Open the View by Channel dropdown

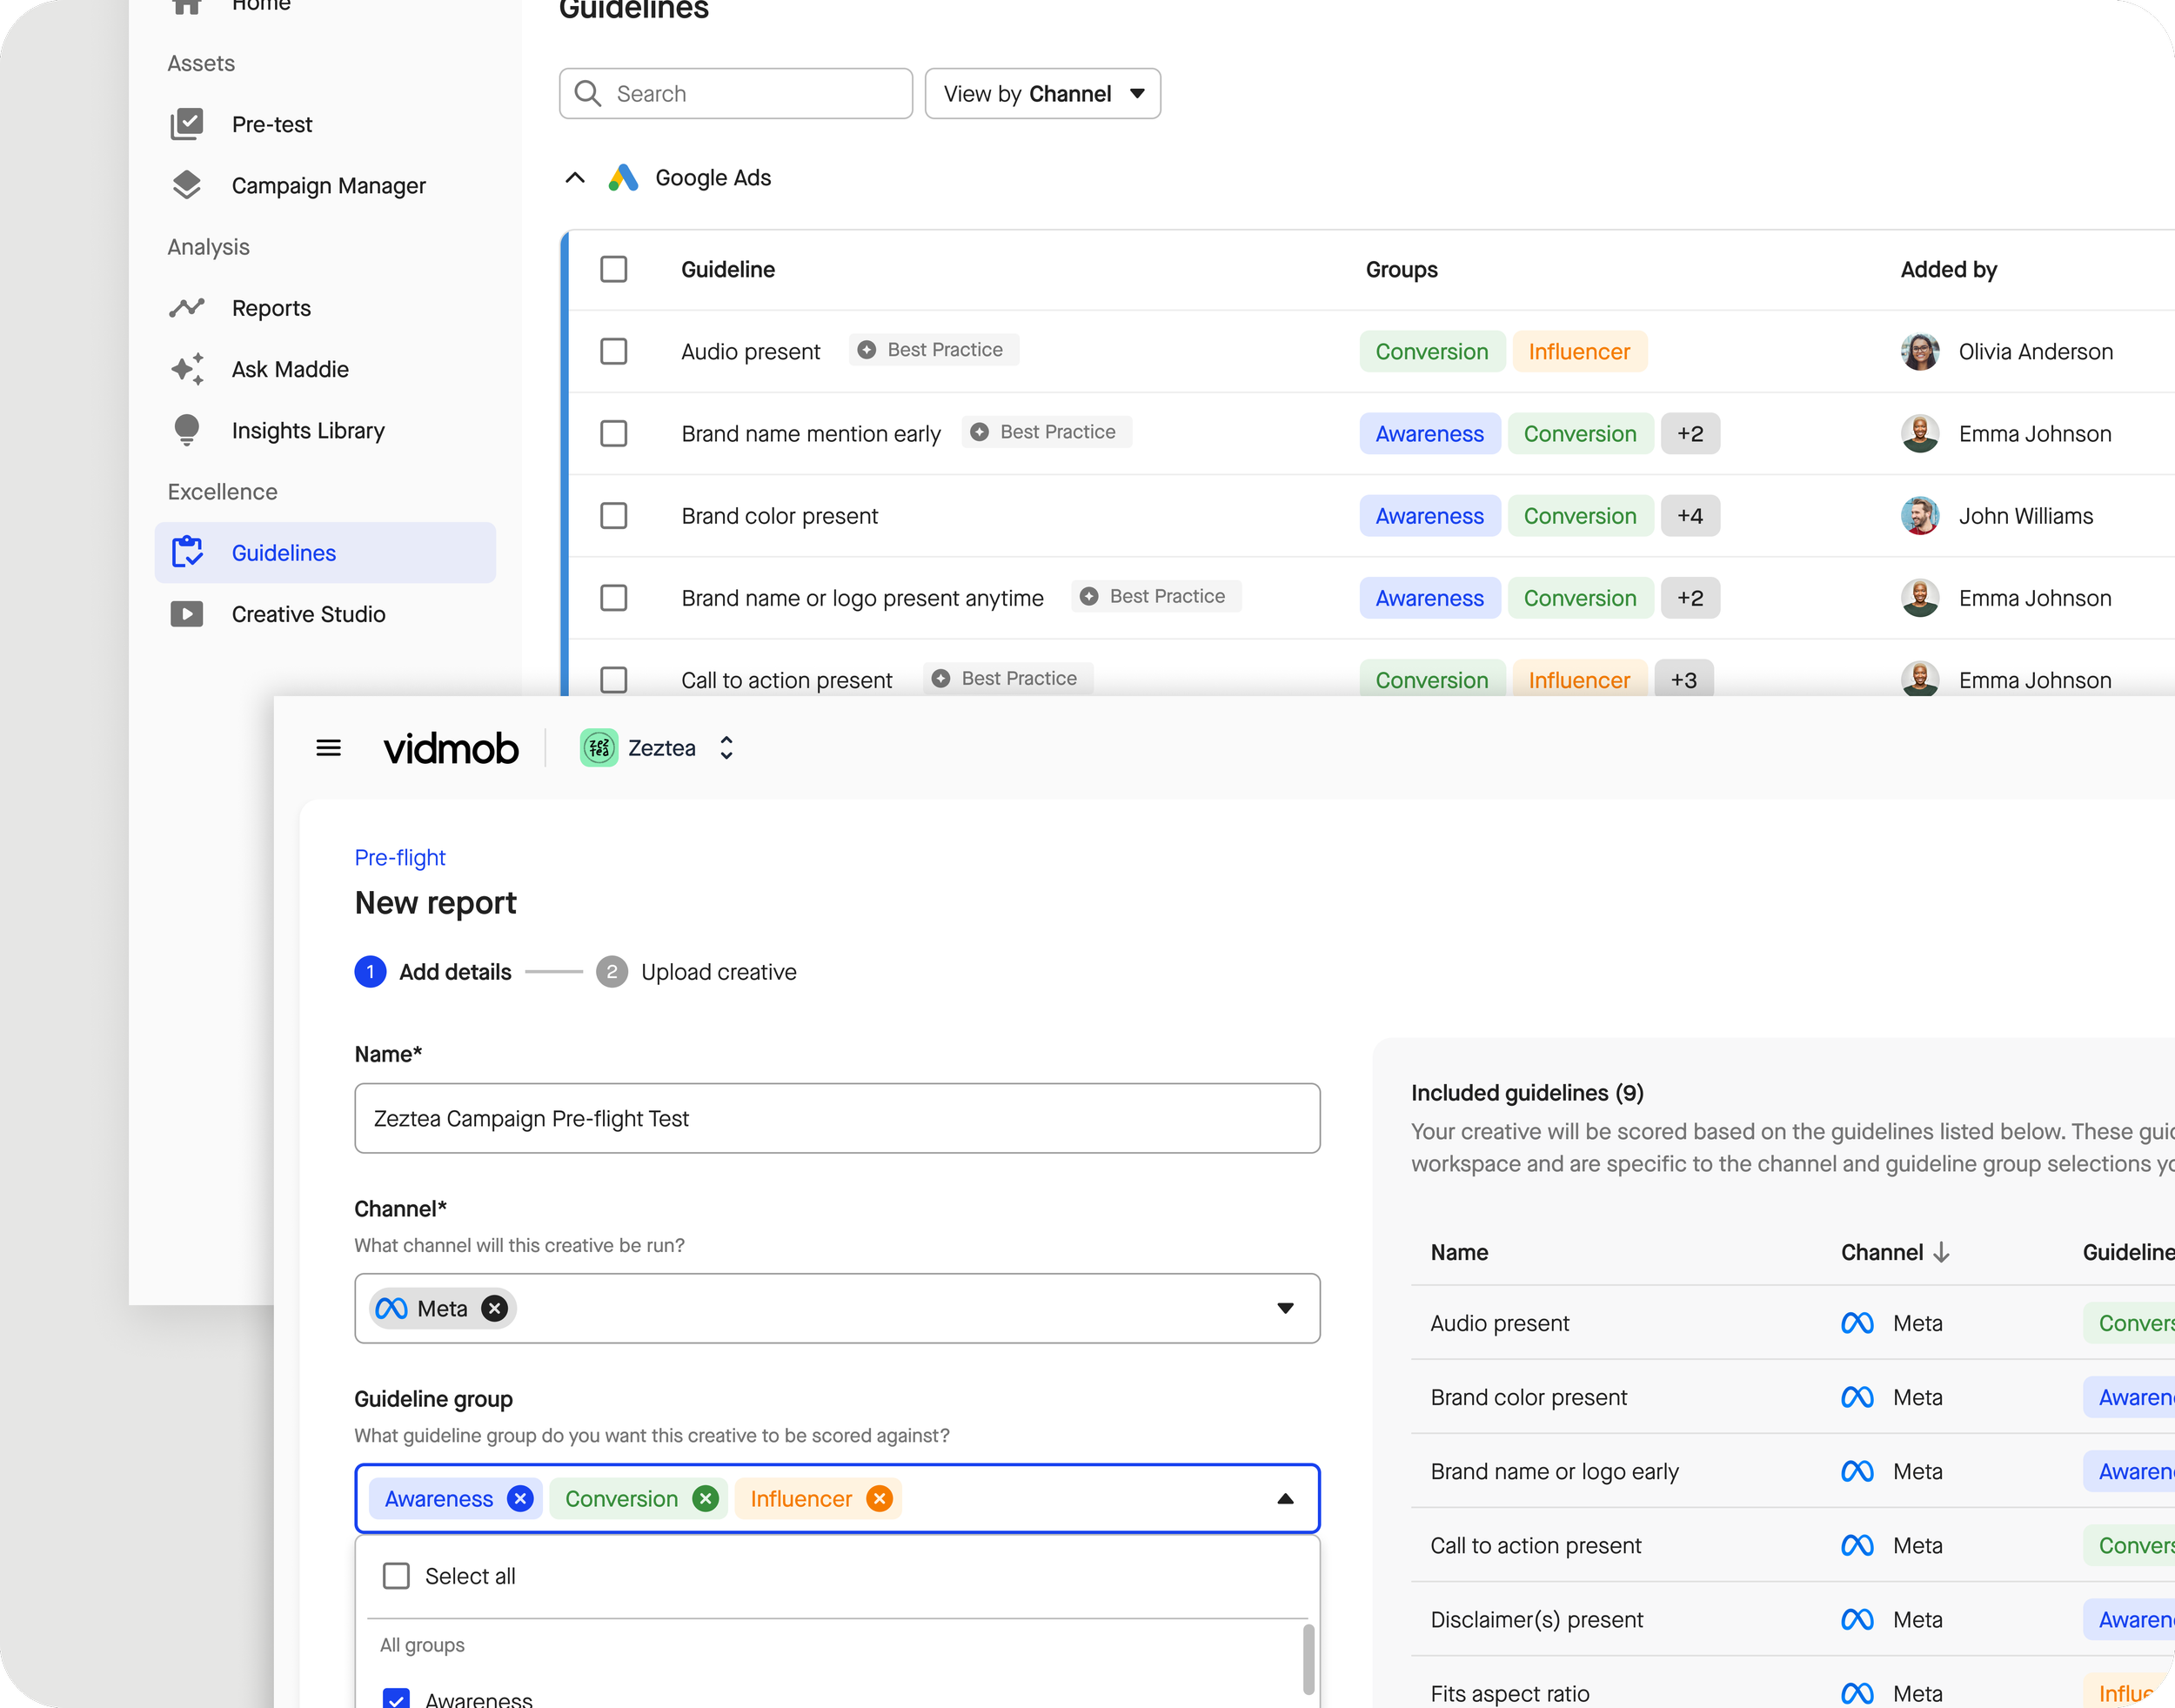tap(1042, 94)
